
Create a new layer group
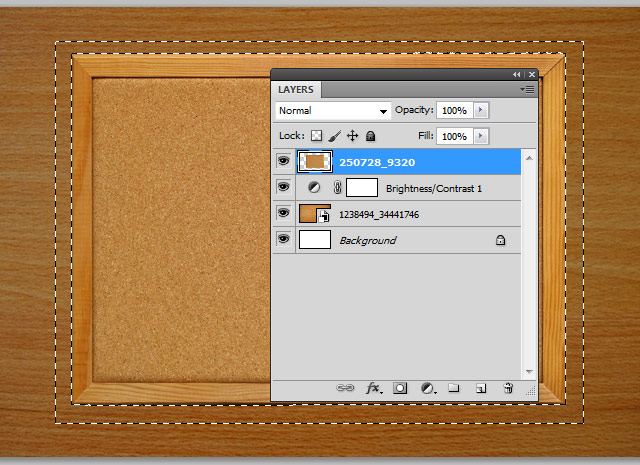(453, 387)
